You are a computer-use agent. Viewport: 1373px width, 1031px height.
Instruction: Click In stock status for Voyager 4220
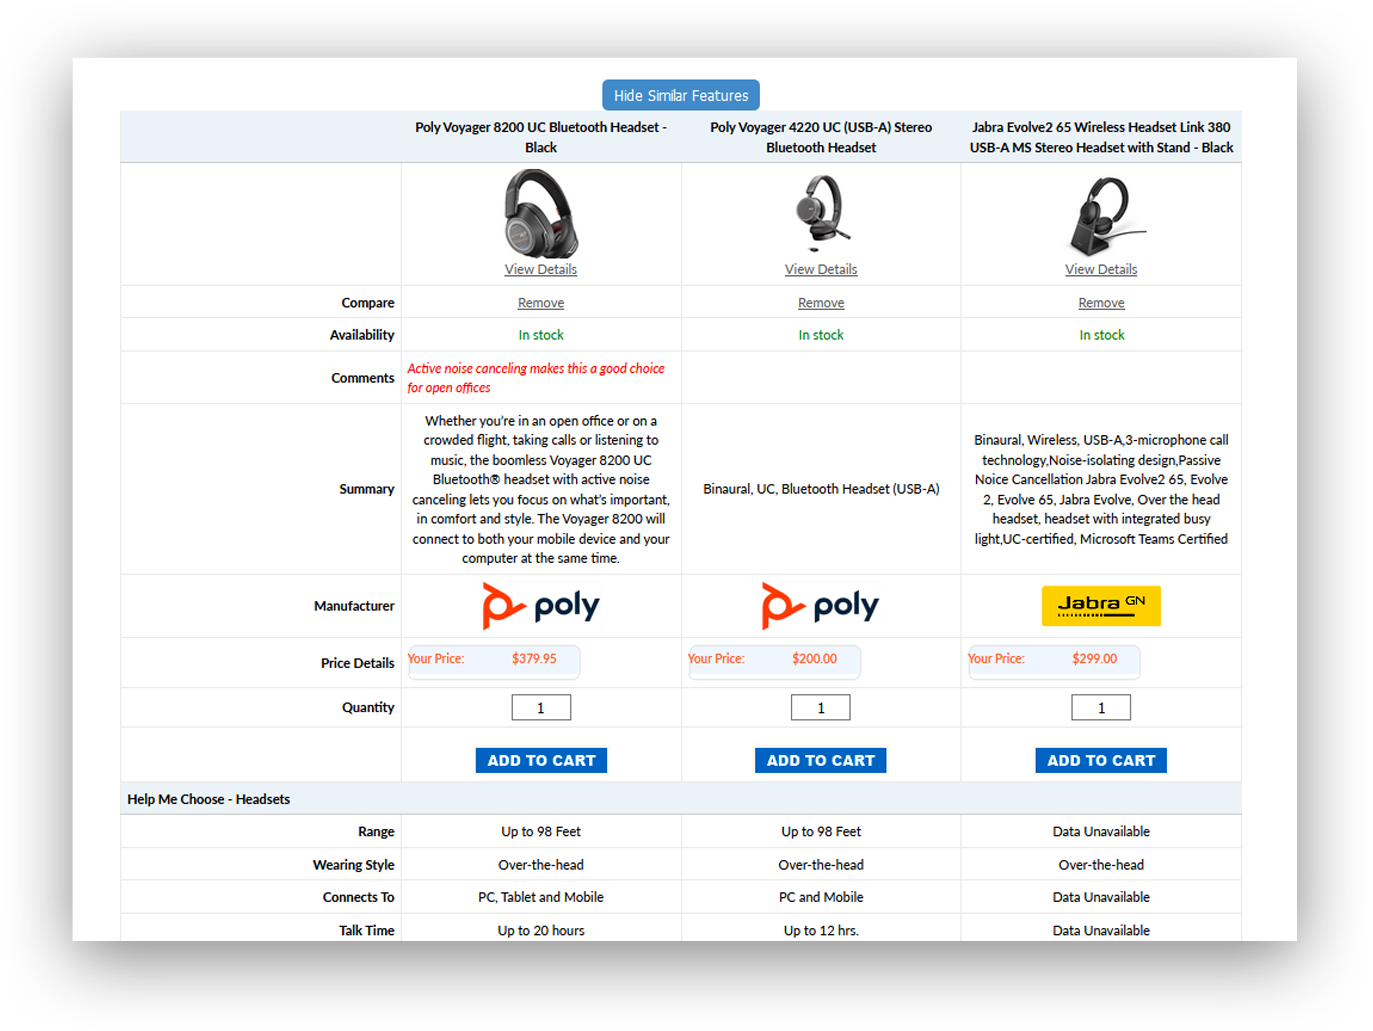(821, 335)
